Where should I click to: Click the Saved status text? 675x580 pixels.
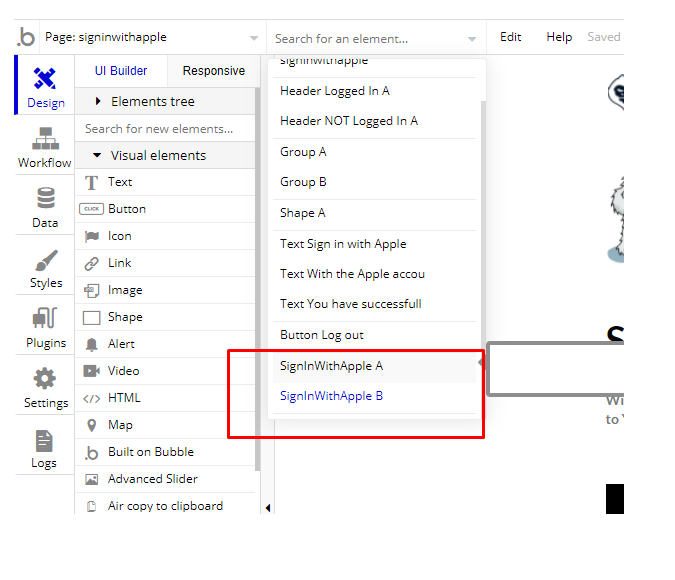point(604,37)
